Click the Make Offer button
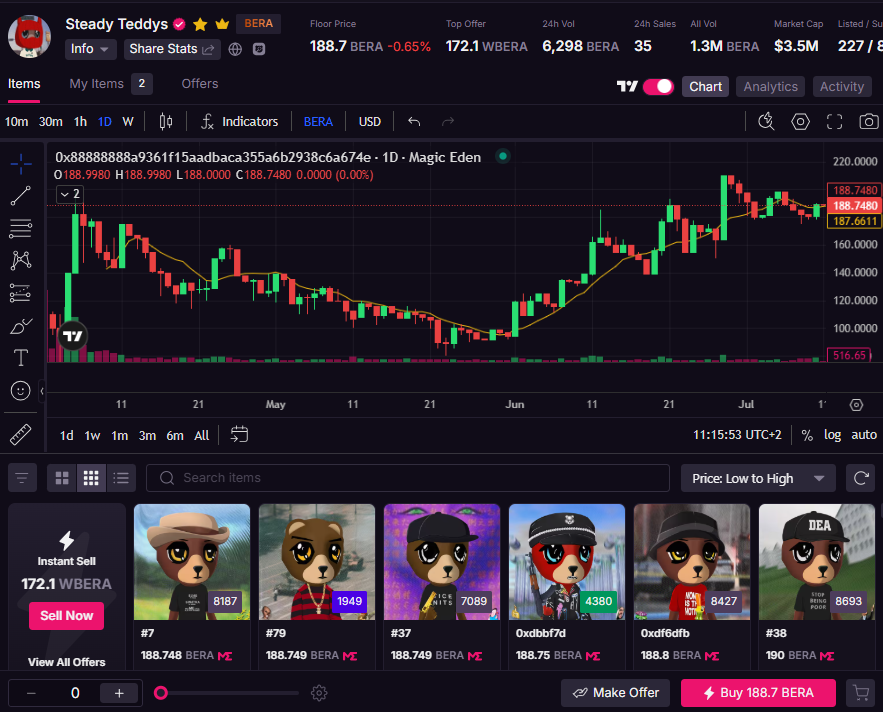Screen dimensions: 883x712 click(x=616, y=693)
